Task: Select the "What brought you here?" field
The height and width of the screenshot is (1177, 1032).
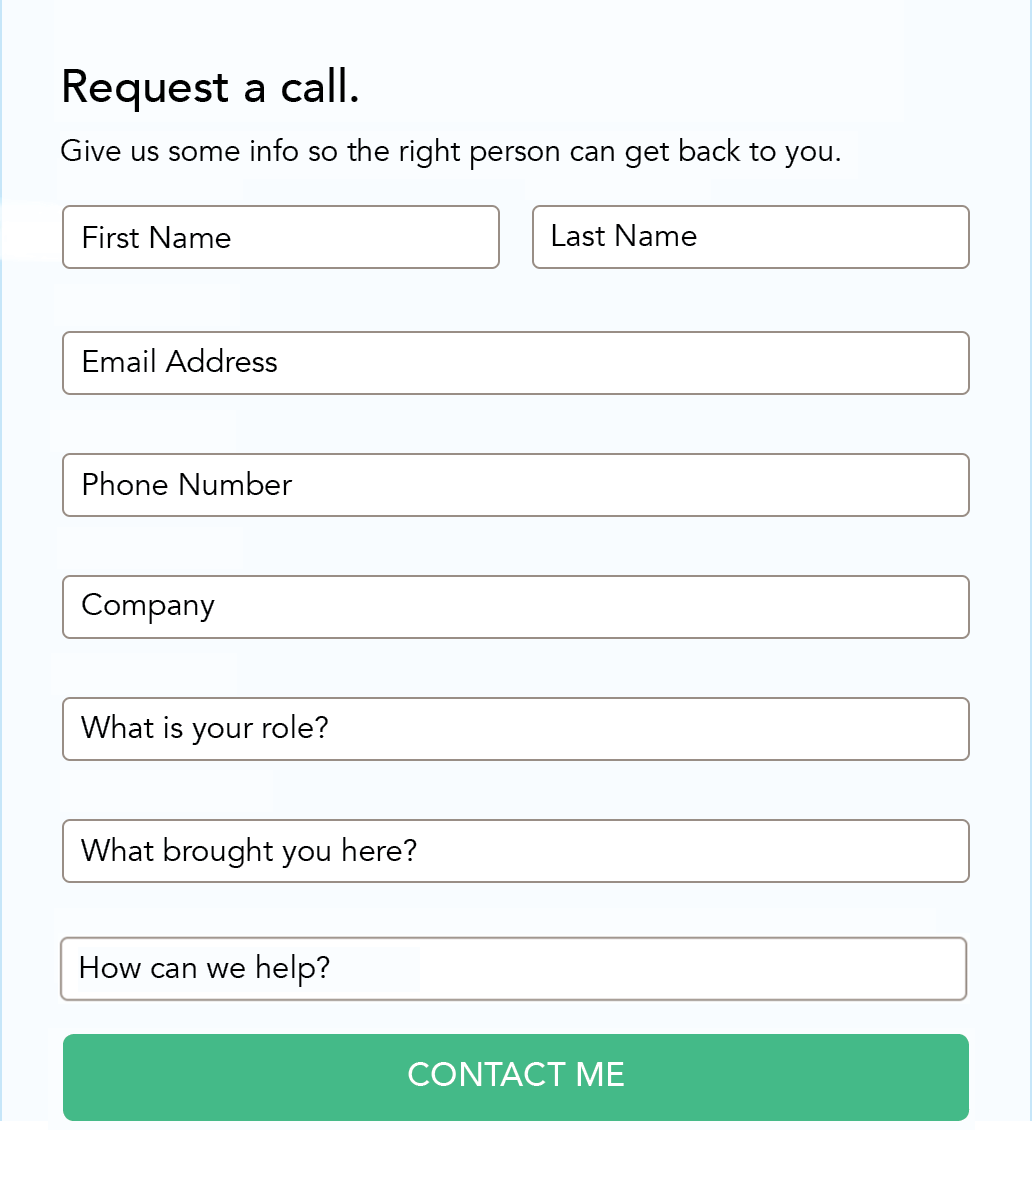Action: point(515,851)
